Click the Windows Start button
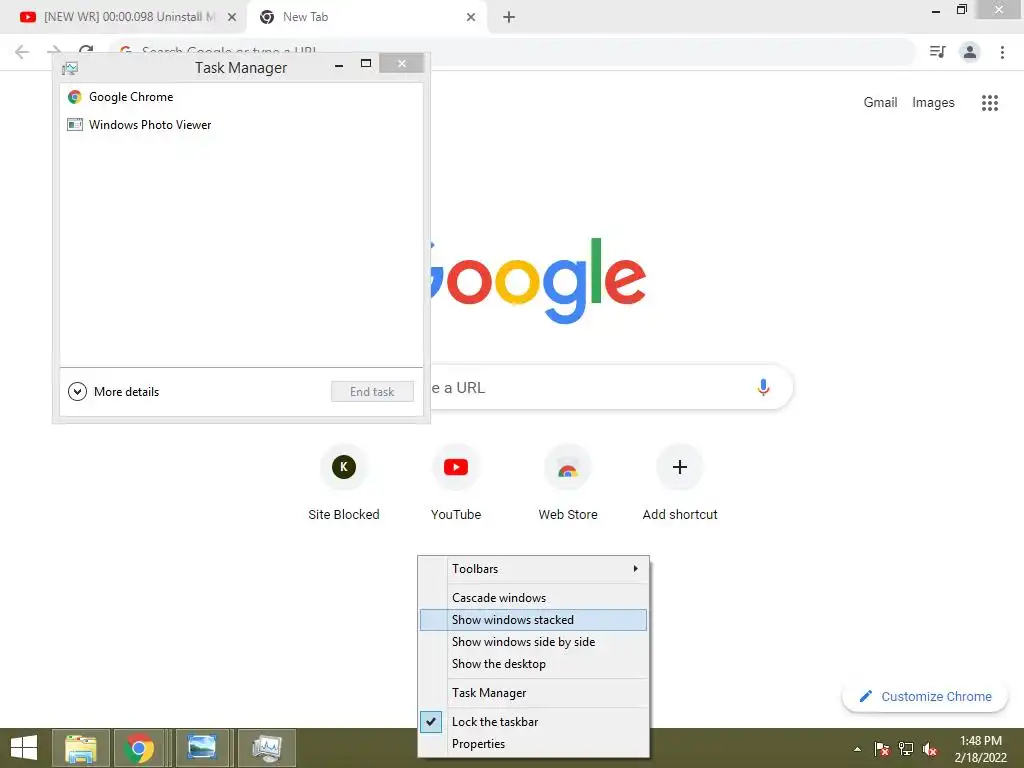This screenshot has width=1024, height=768. [24, 748]
